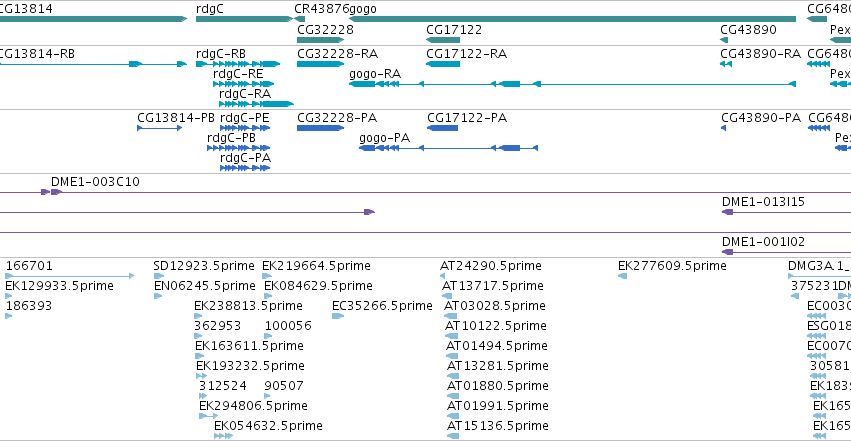
Task: Click the rdgC-PA CDS label
Action: point(245,158)
